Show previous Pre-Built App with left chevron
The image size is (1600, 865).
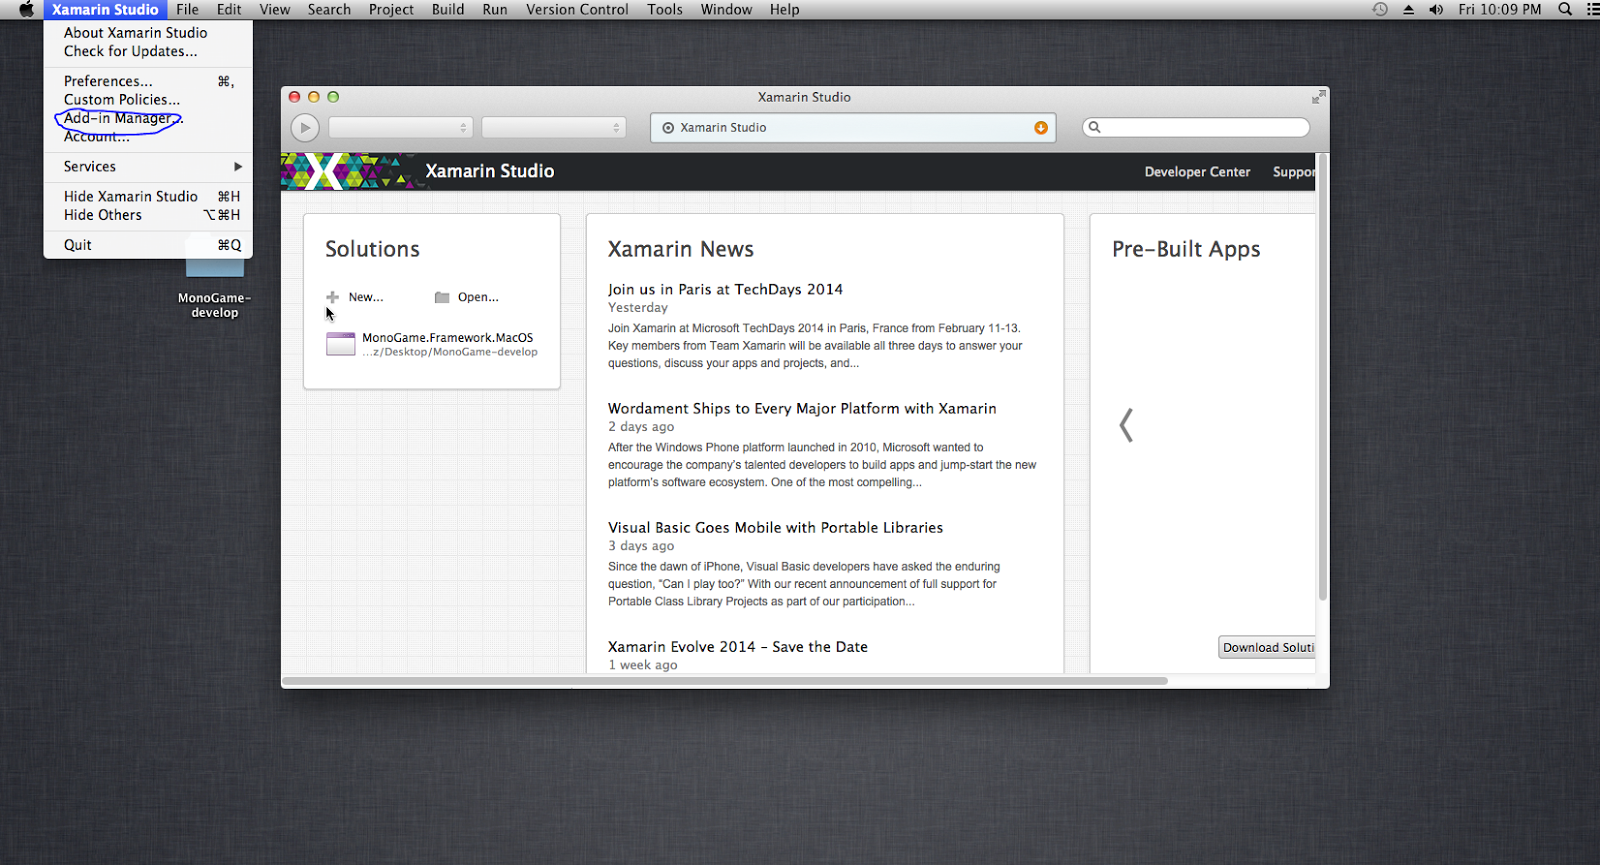1126,425
